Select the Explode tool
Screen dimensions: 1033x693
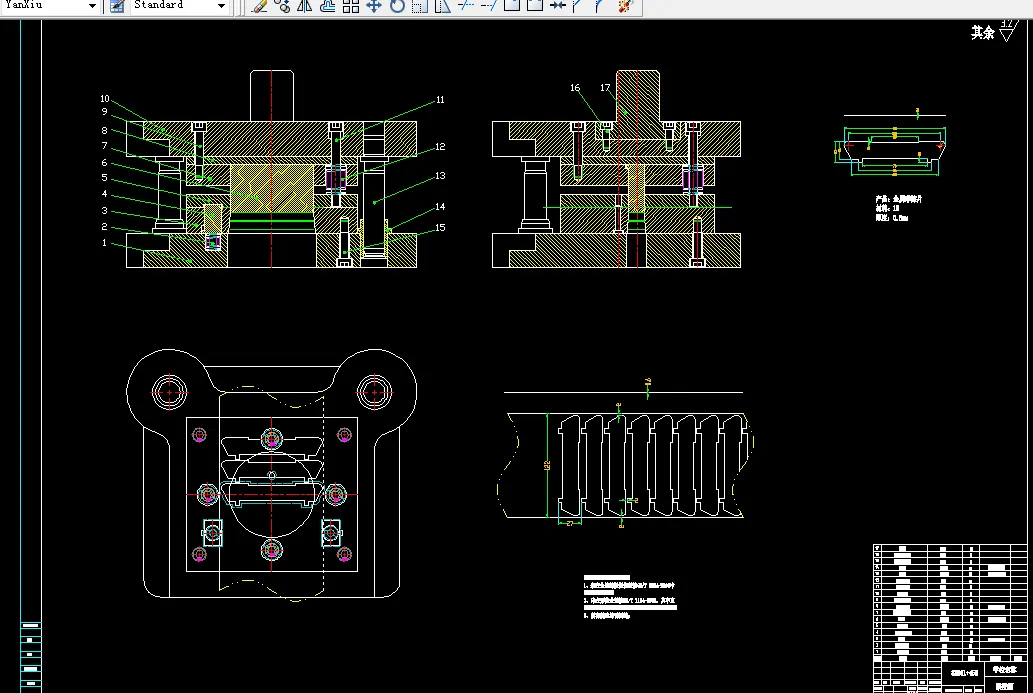(625, 6)
